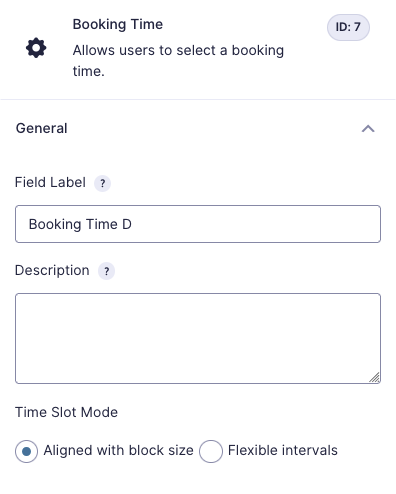
Task: Select Aligned with block size radio button
Action: pyautogui.click(x=26, y=451)
